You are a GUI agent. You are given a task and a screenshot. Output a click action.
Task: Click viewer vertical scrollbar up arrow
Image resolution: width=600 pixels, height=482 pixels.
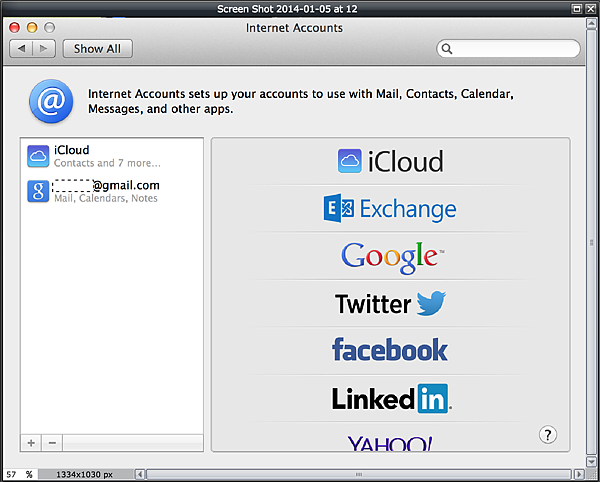[592, 23]
